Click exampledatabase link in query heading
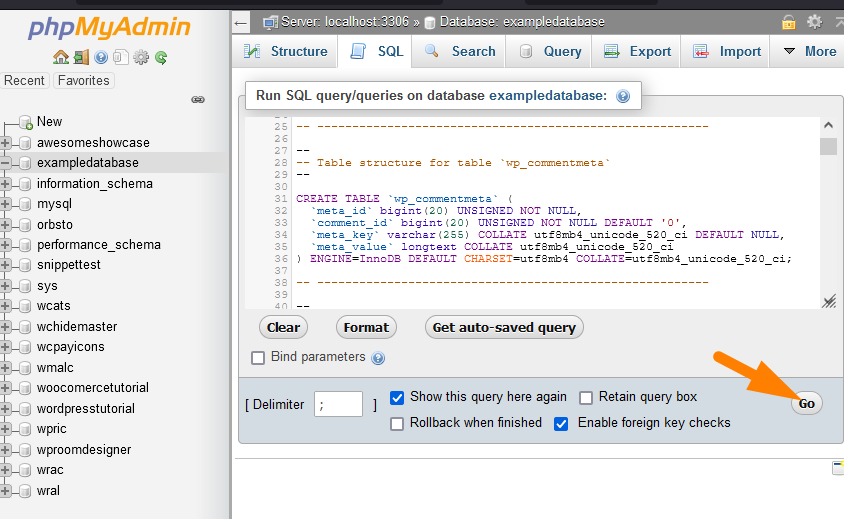844x519 pixels. (547, 96)
